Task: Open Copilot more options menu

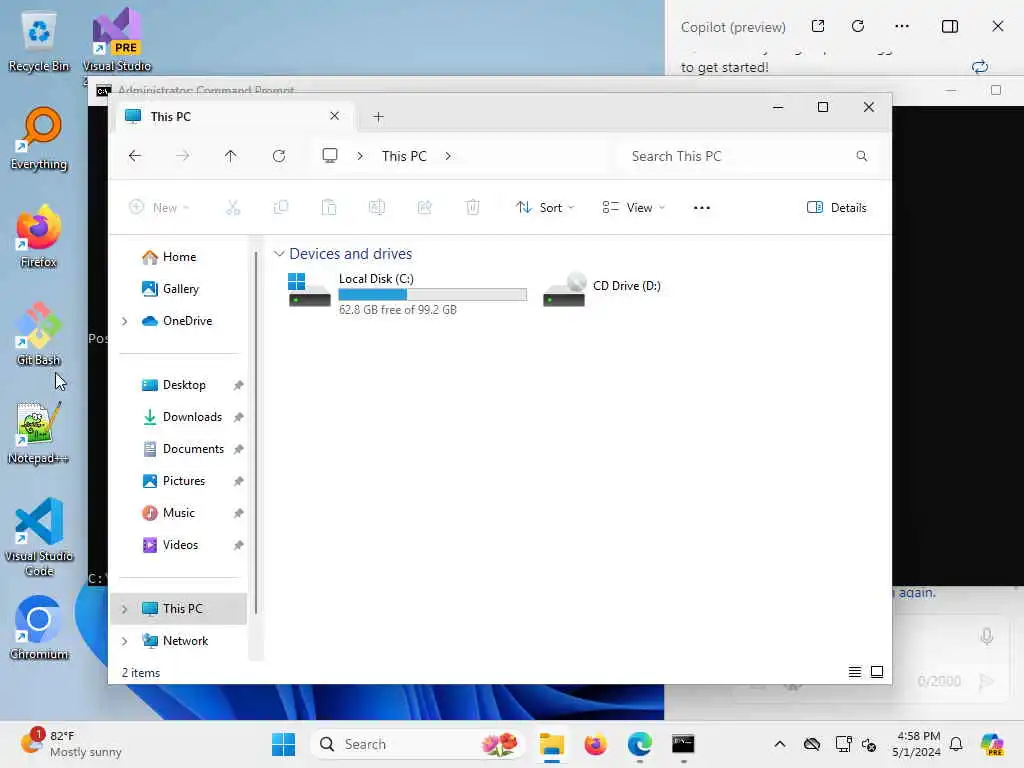Action: click(902, 26)
